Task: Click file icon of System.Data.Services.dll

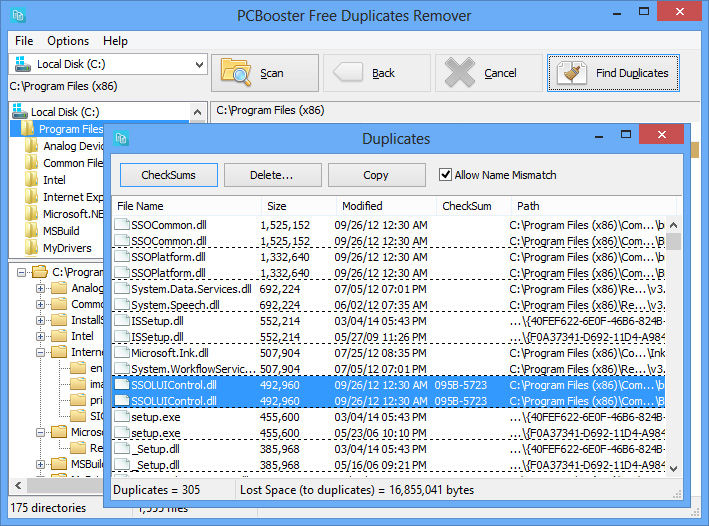Action: pyautogui.click(x=122, y=289)
